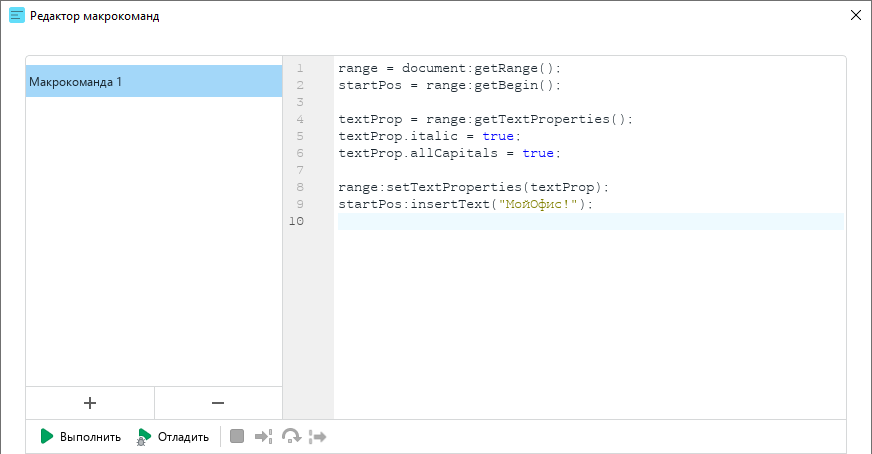Click the stop execution square icon

[237, 436]
